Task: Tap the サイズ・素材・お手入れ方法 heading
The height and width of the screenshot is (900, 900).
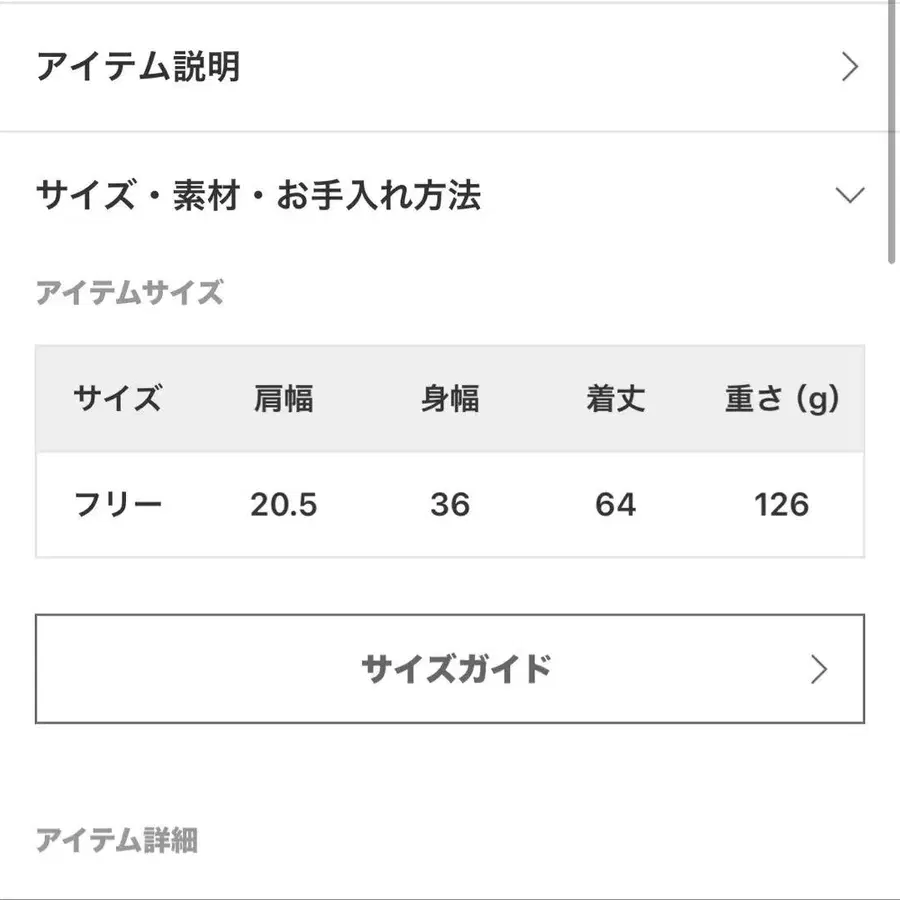Action: tap(258, 195)
